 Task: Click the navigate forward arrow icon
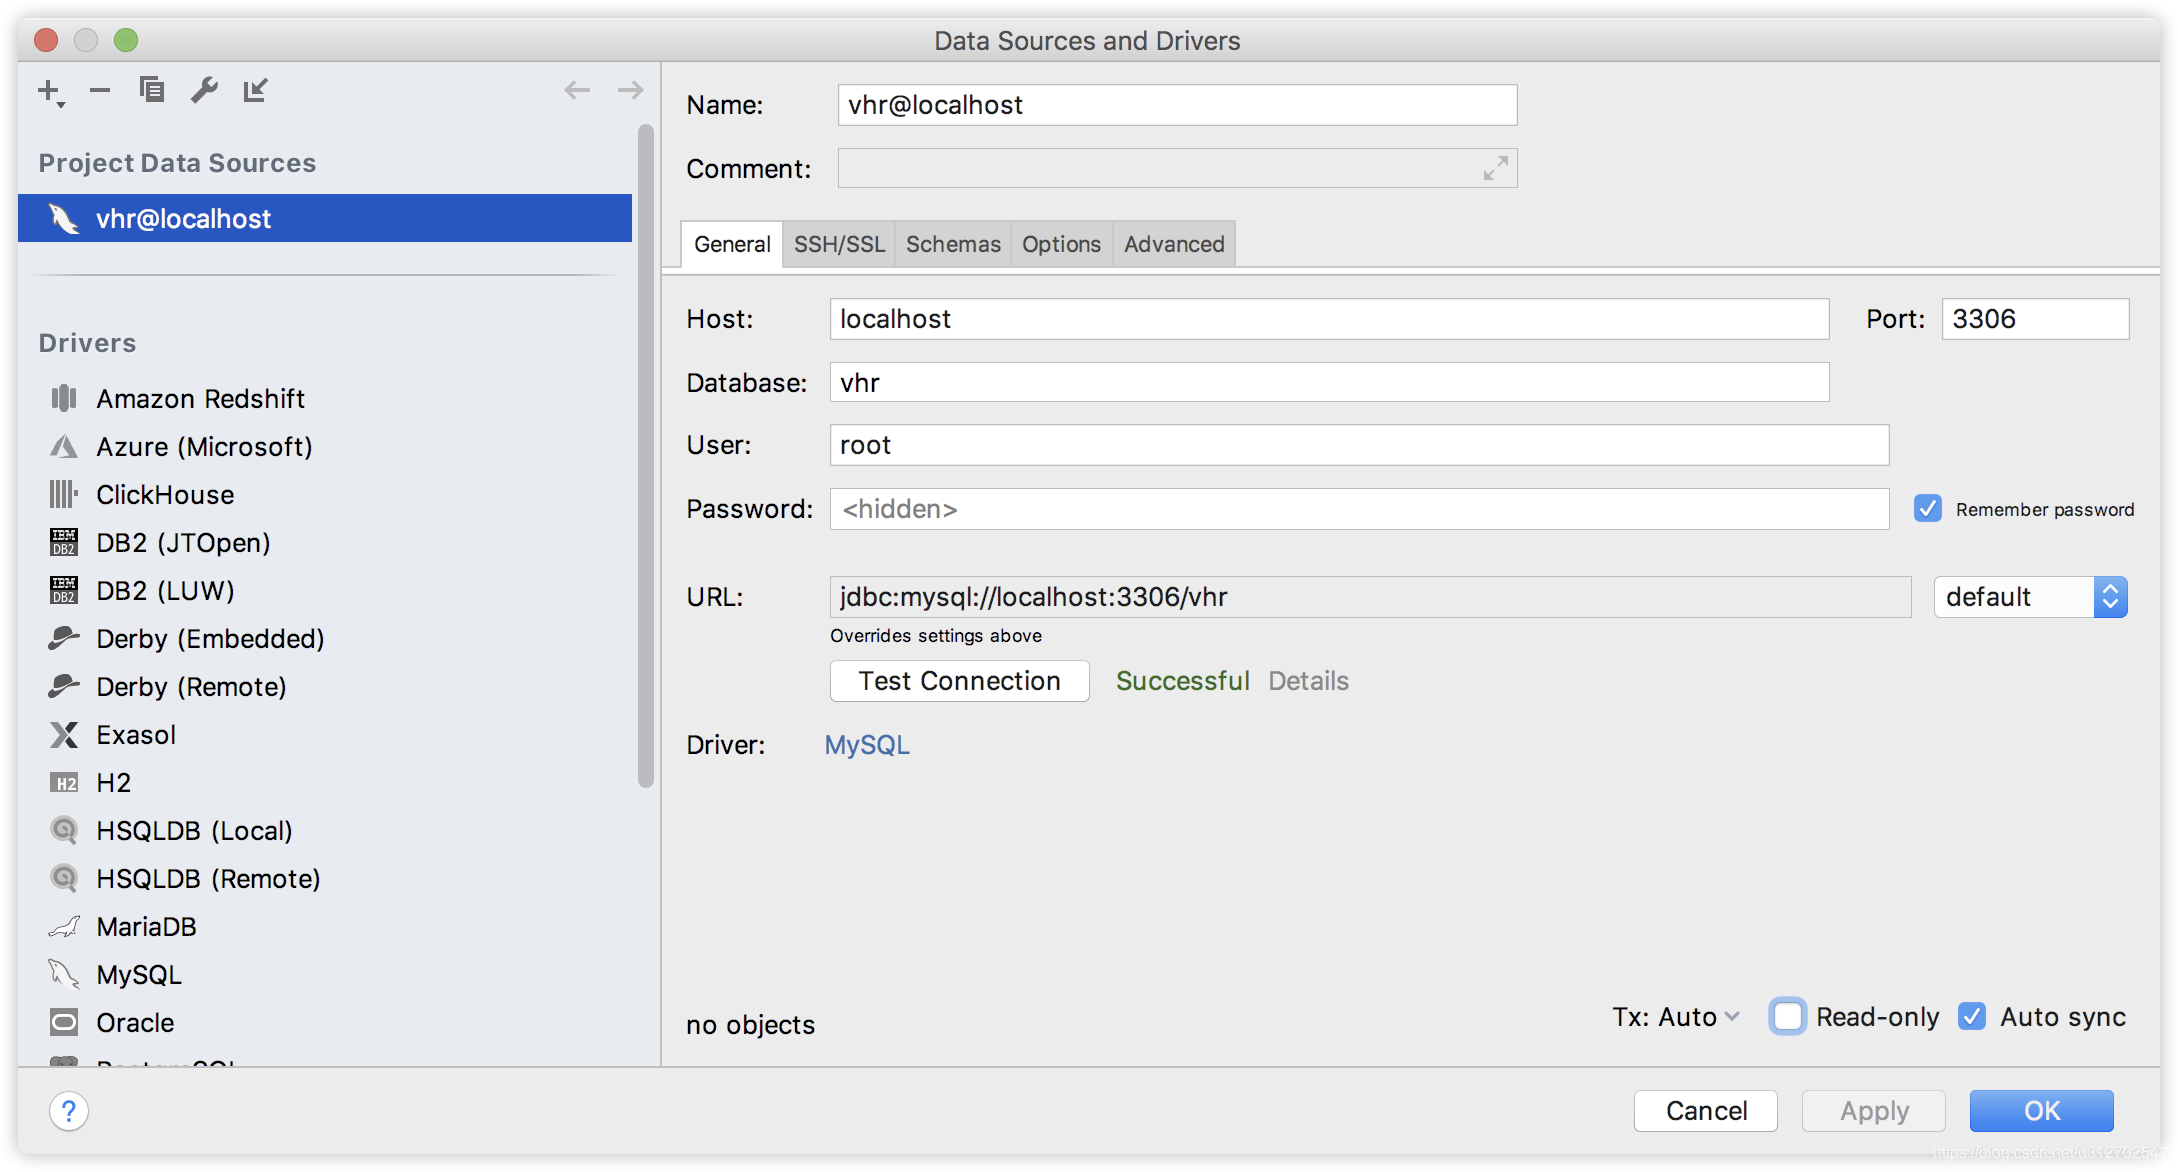click(631, 89)
